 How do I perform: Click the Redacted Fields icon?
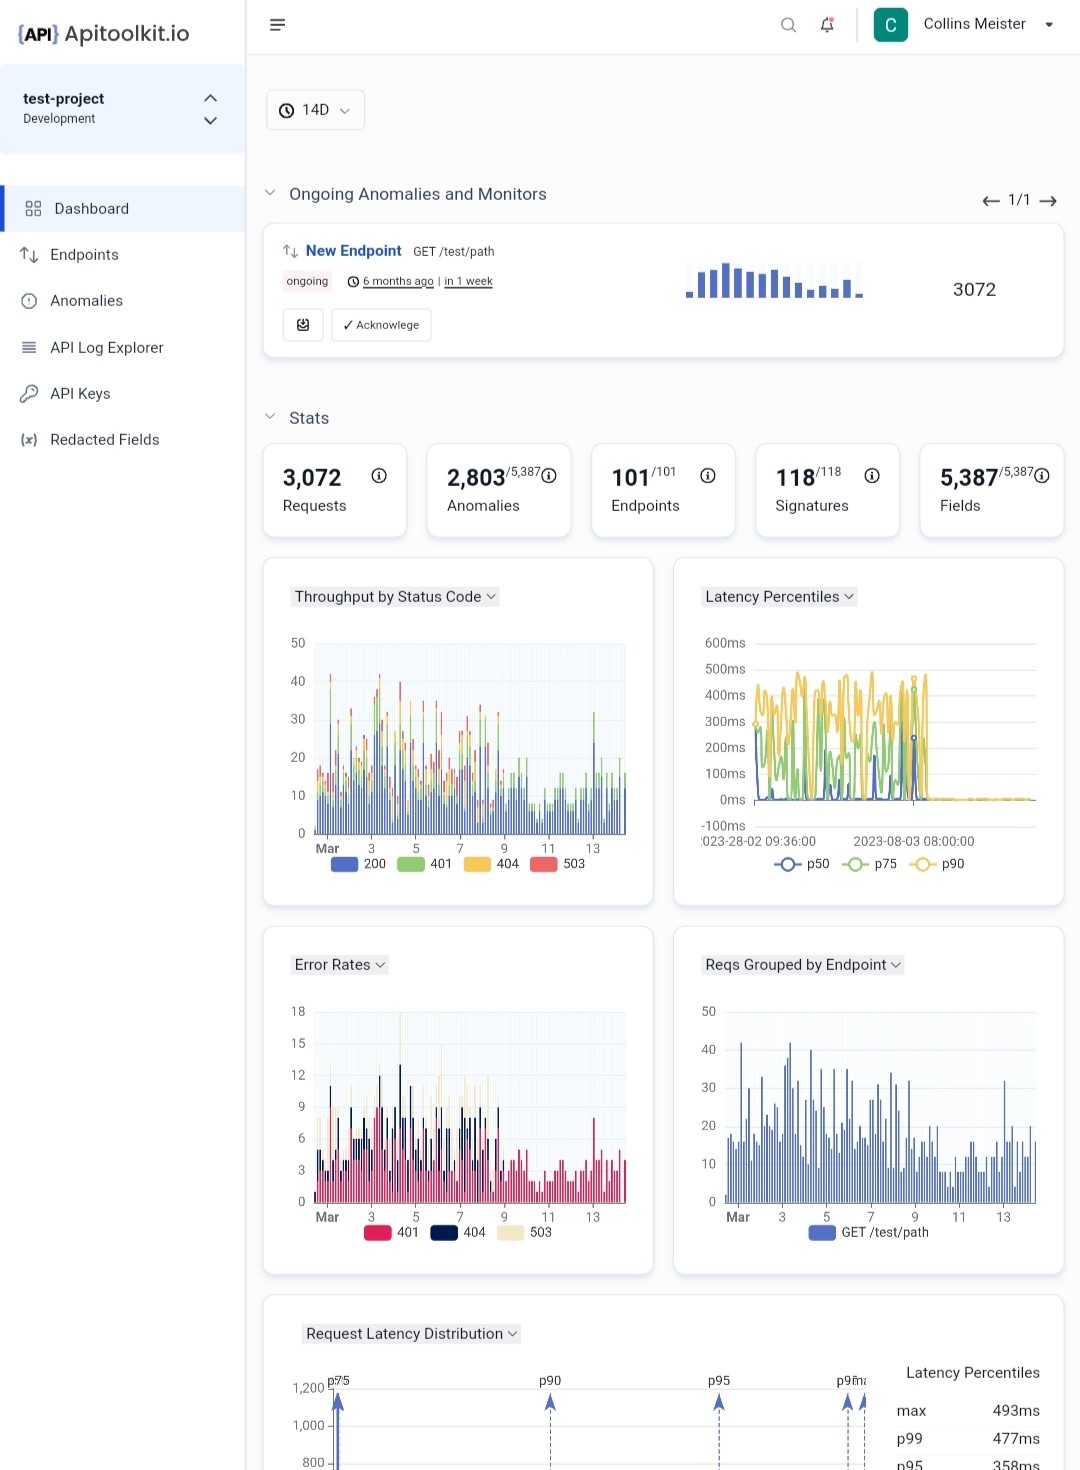(29, 440)
